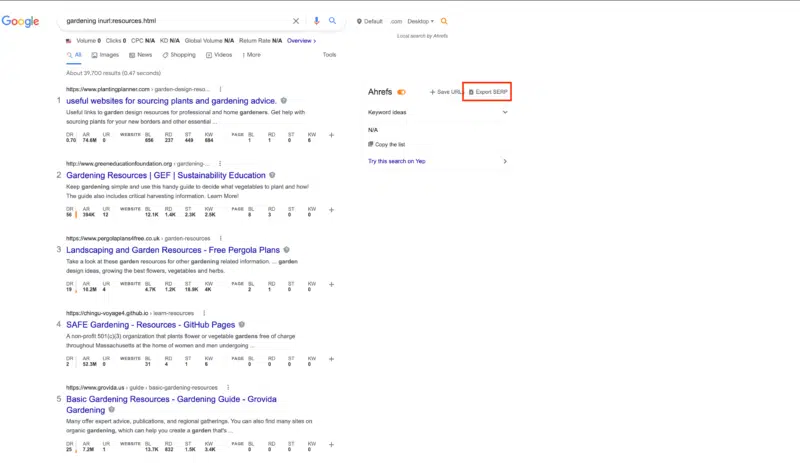
Task: Open the Desktop device dropdown
Action: (x=420, y=21)
